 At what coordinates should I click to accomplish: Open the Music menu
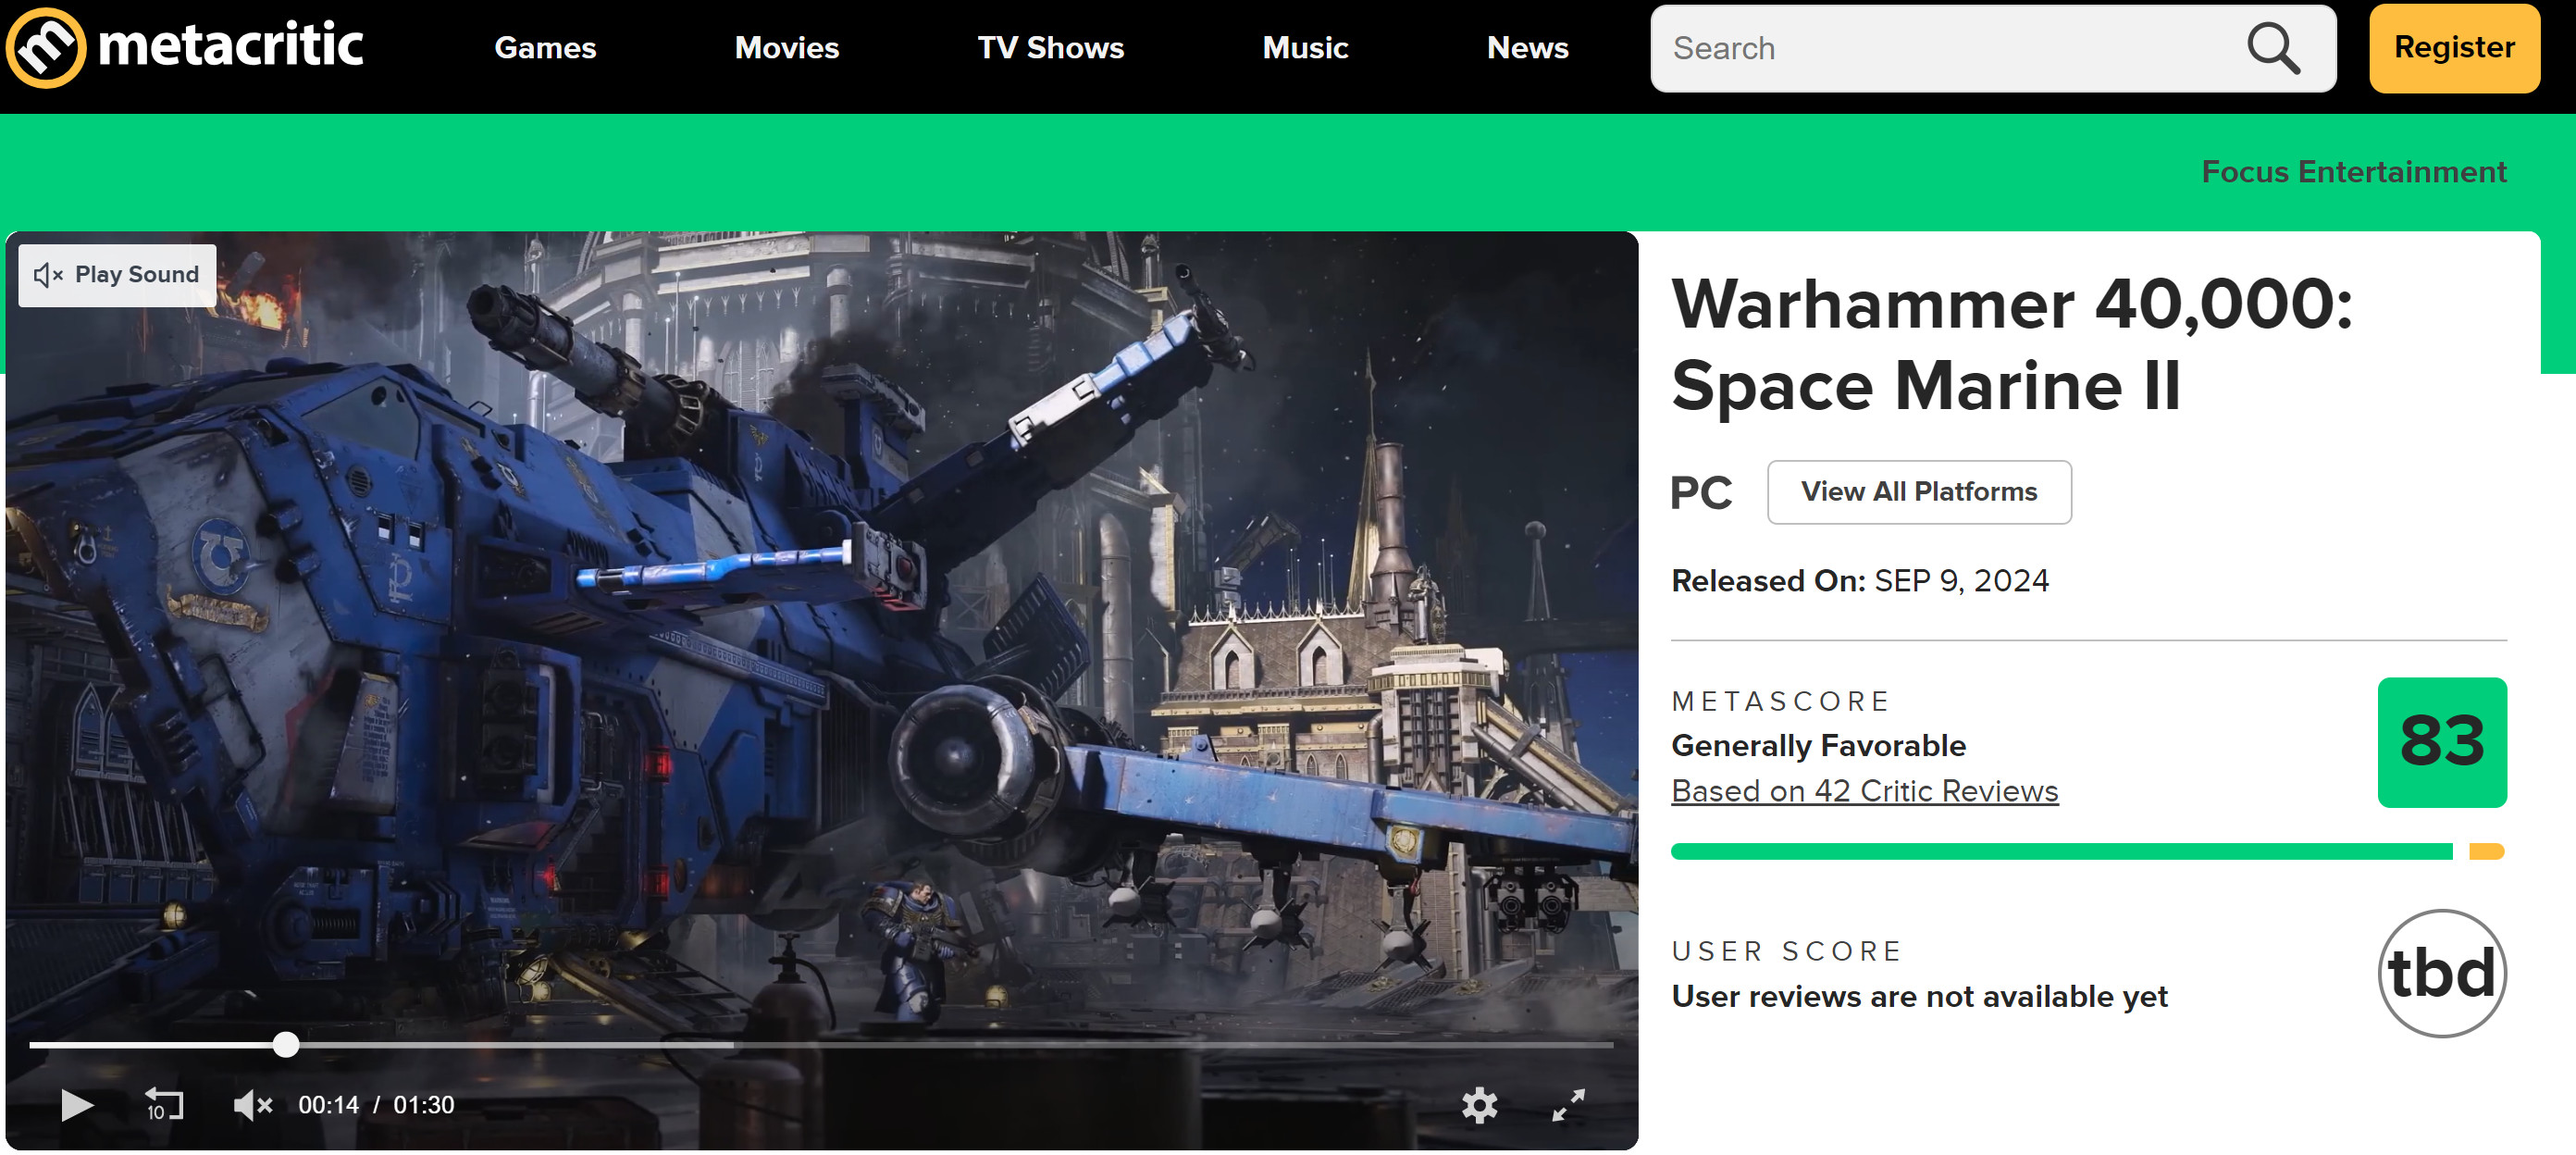tap(1304, 48)
